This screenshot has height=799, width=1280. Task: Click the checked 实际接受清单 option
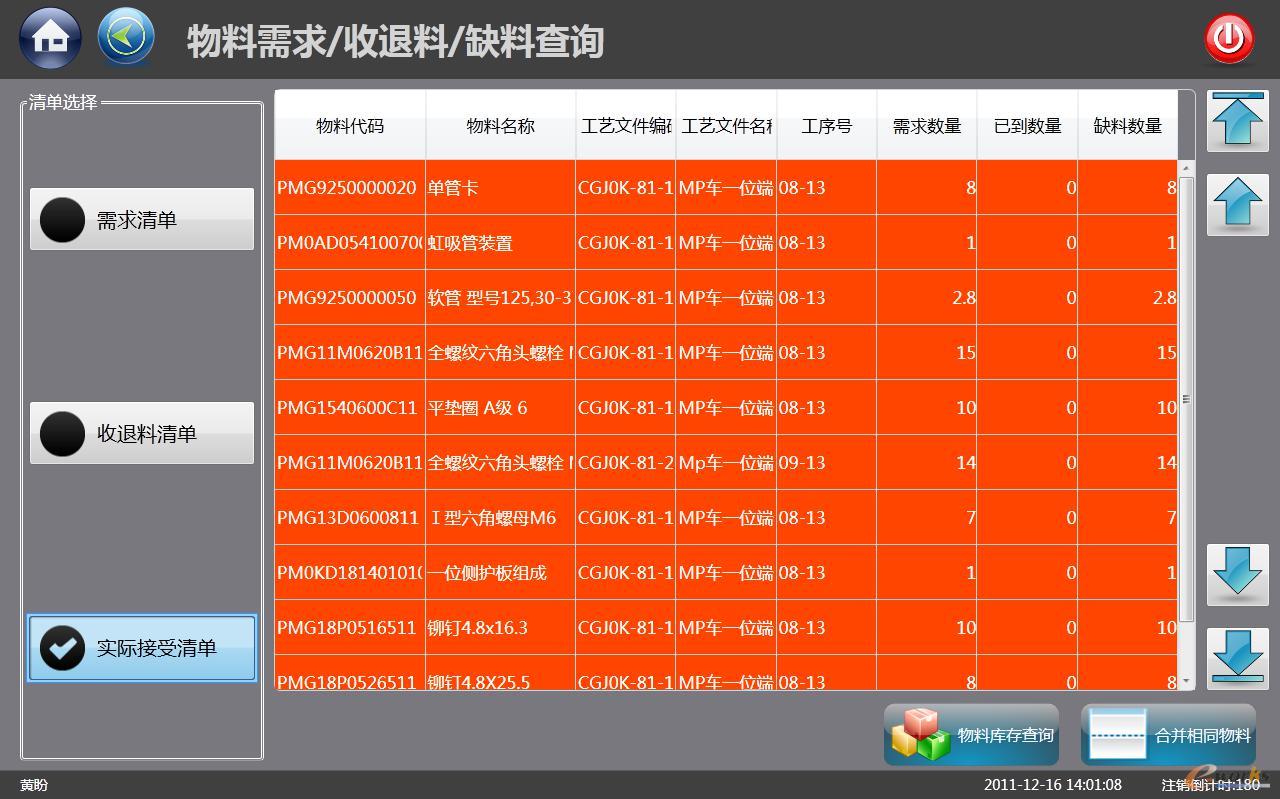tap(141, 648)
